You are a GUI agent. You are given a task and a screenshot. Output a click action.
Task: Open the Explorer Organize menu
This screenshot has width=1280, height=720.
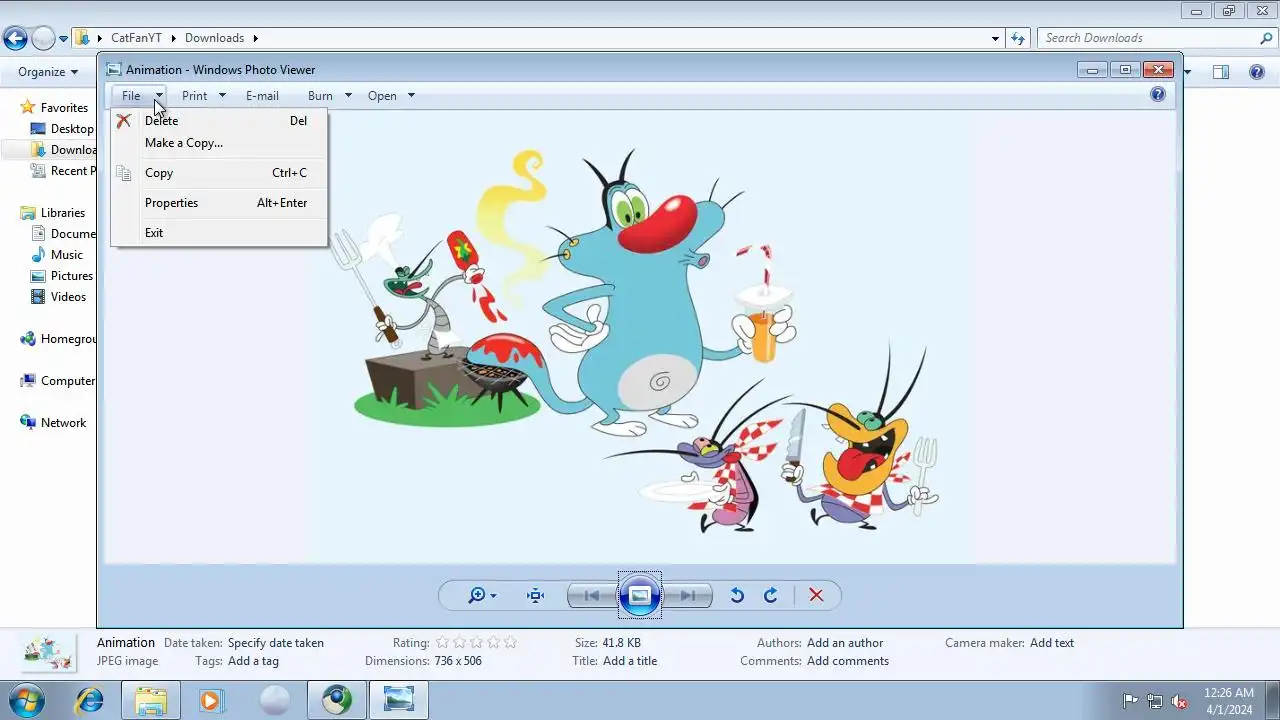click(x=48, y=72)
